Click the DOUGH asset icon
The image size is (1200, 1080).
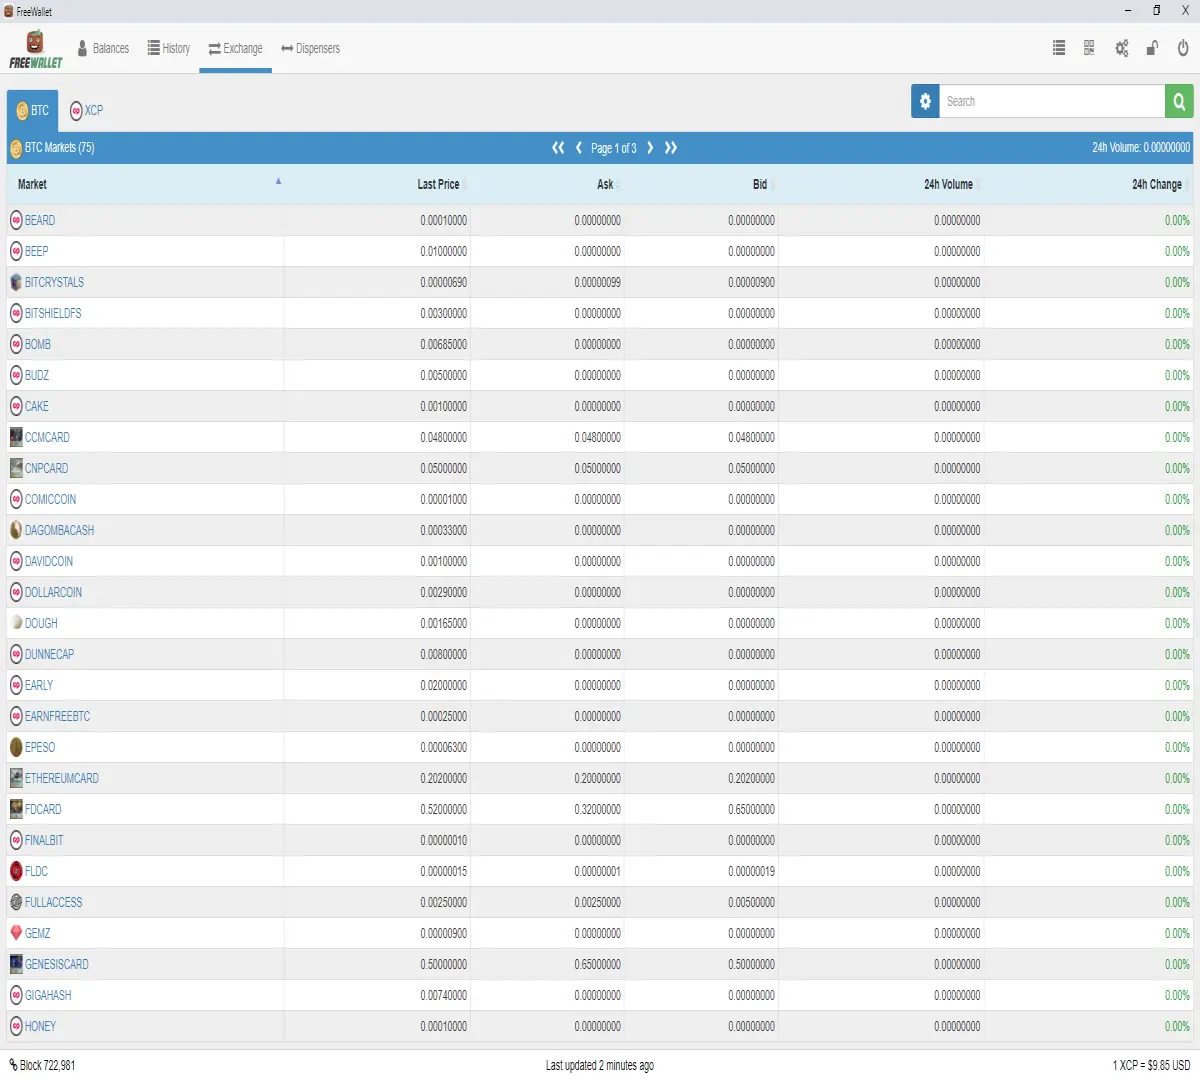click(16, 623)
